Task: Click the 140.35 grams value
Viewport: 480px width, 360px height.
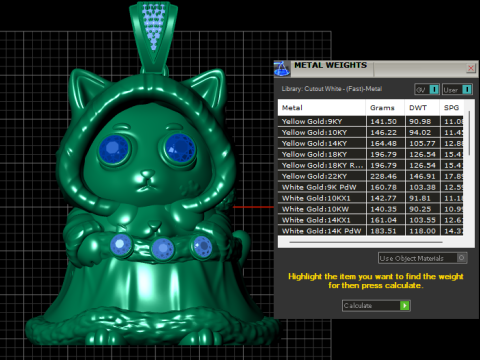Action: (x=383, y=209)
